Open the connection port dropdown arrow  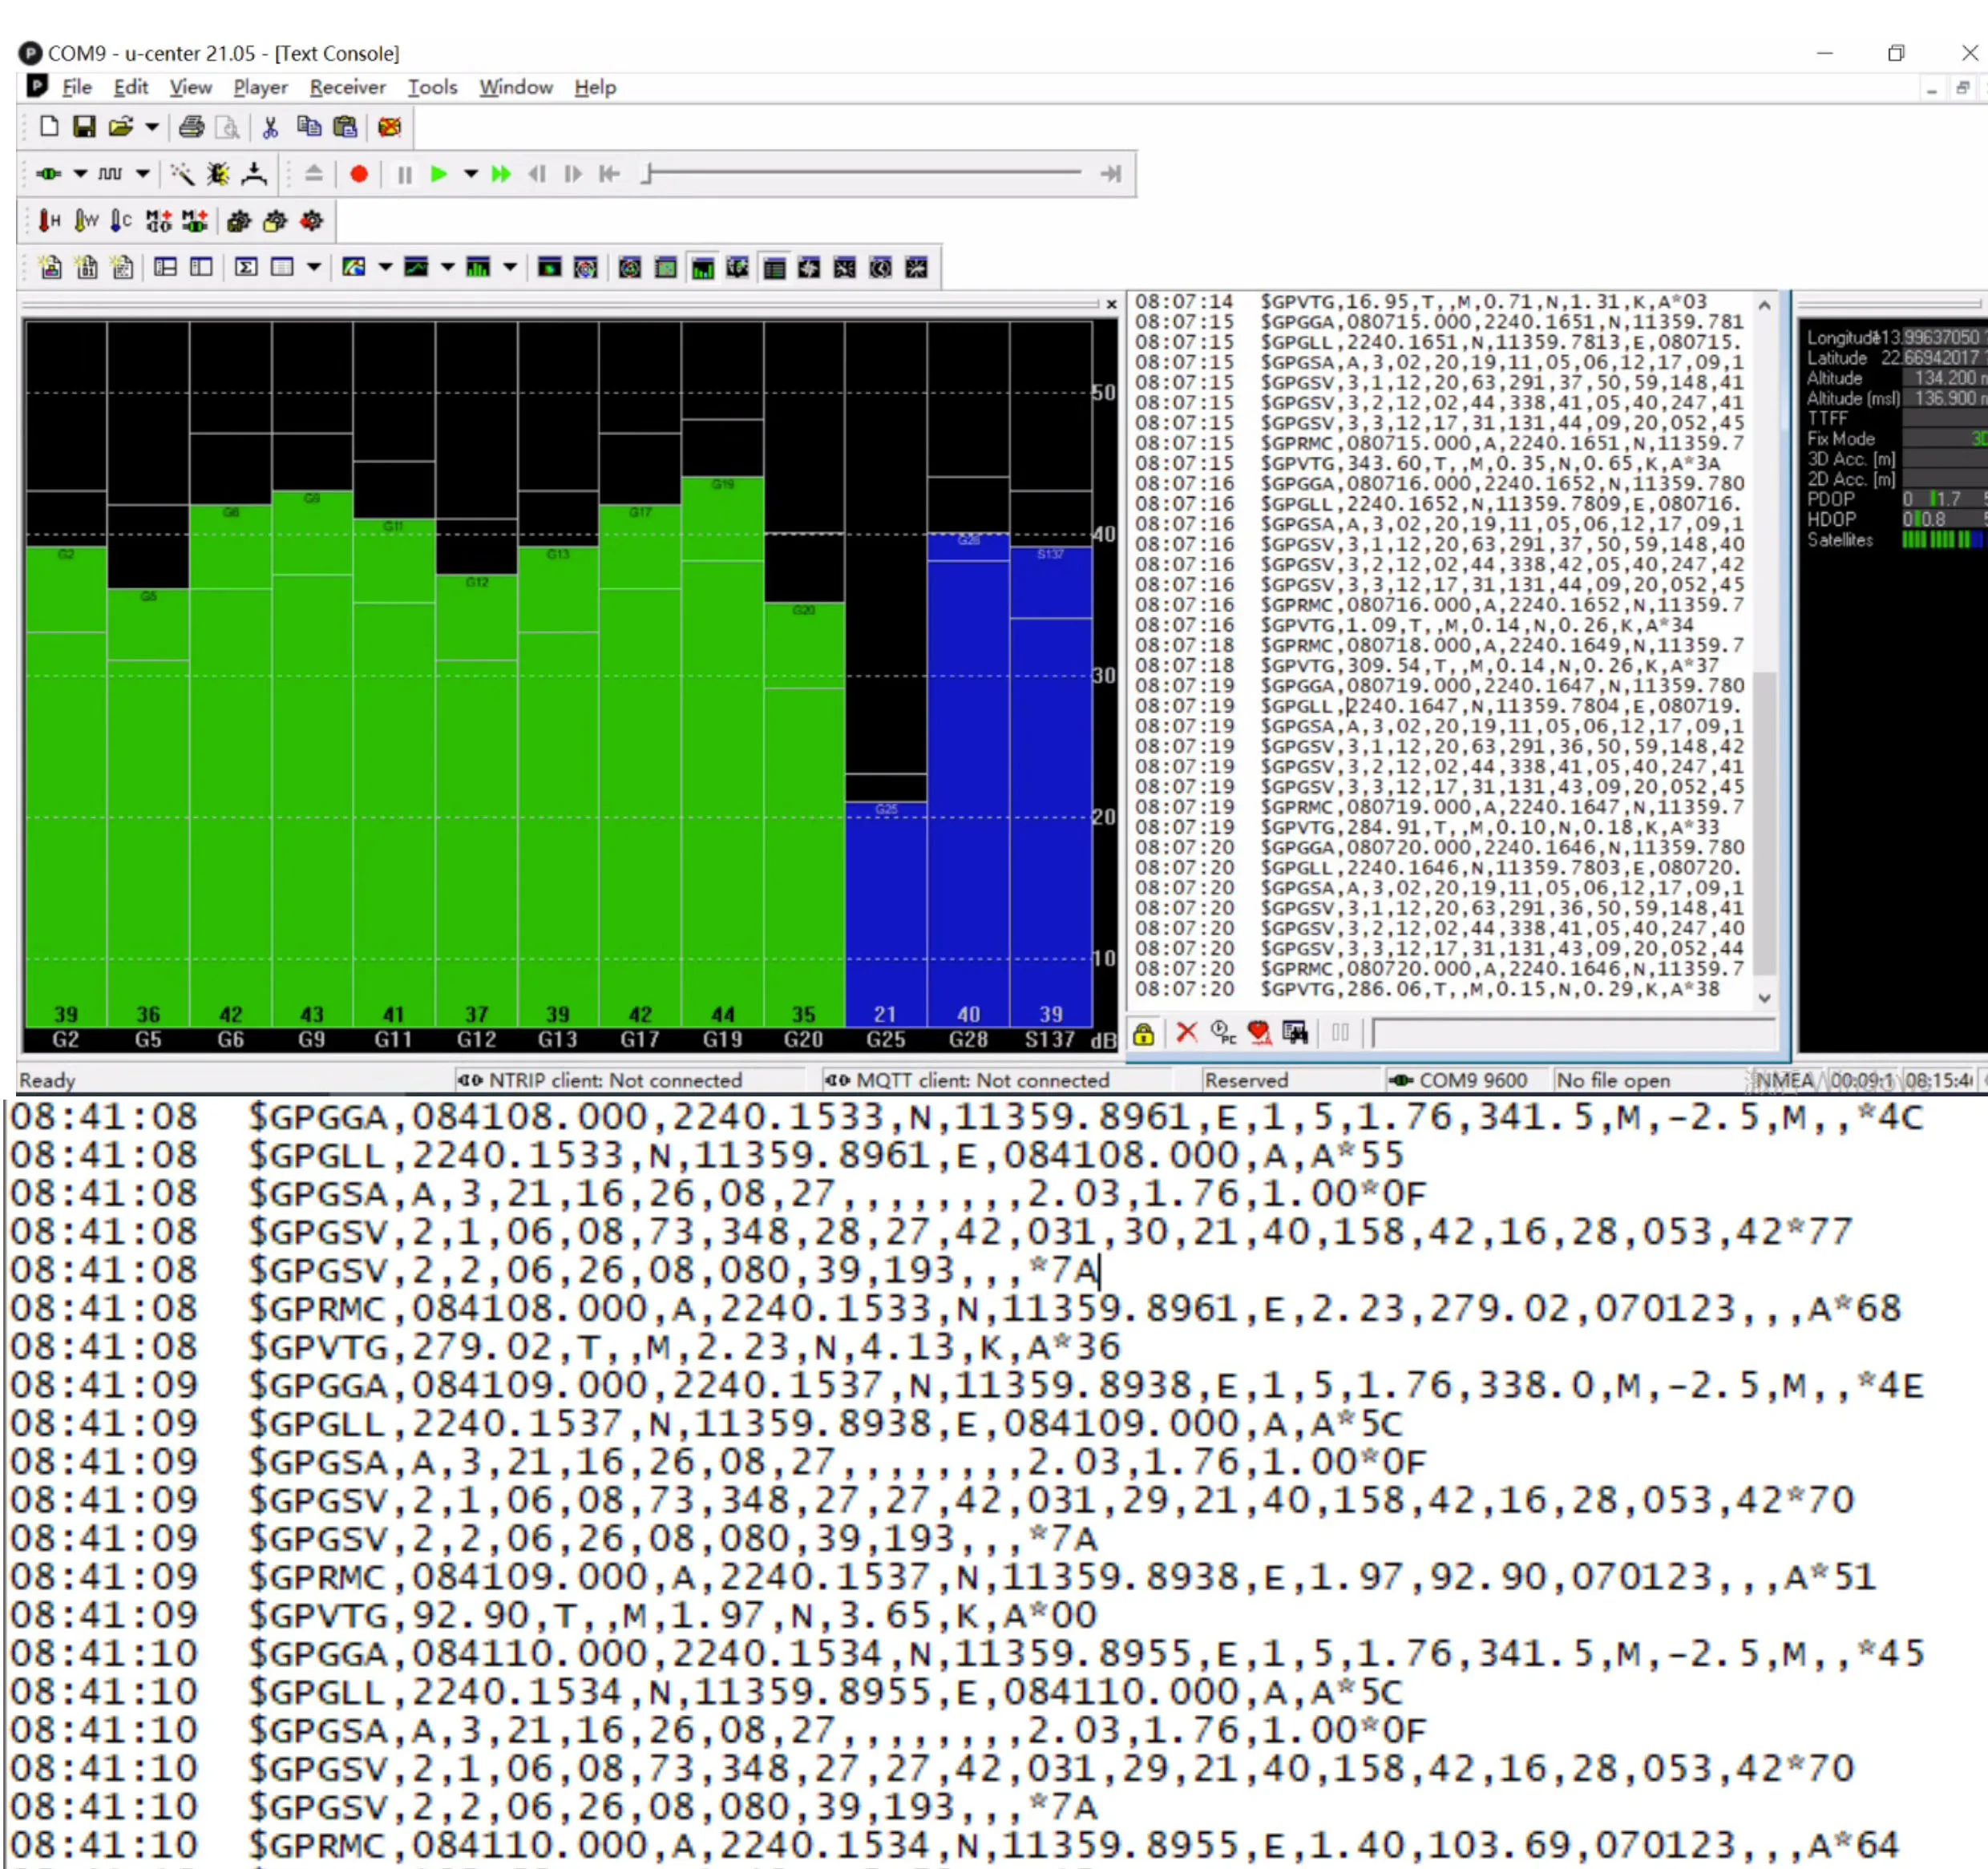(x=80, y=174)
